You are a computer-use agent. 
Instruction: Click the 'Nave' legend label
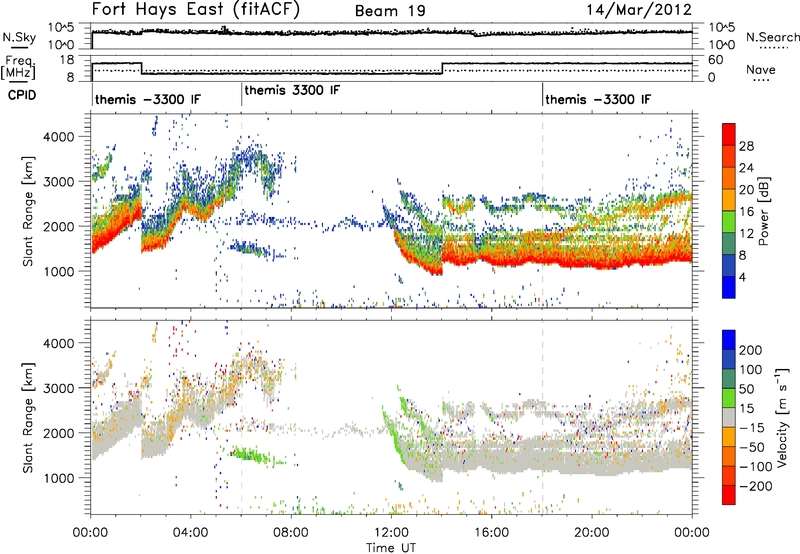click(x=761, y=69)
